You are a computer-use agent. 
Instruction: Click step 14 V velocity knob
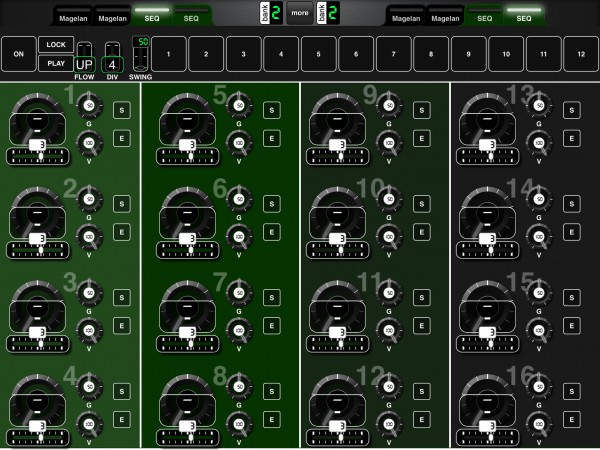tap(539, 237)
